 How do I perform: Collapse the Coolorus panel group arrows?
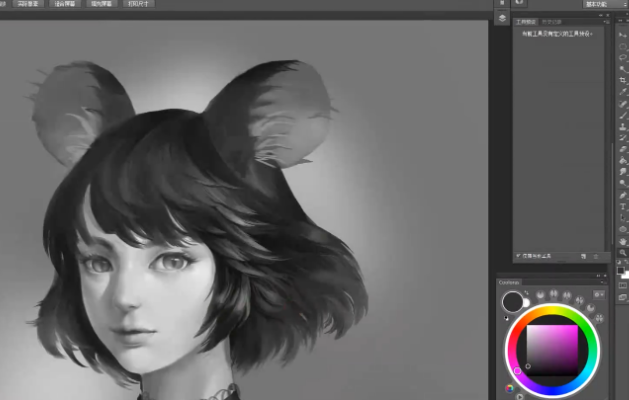(x=598, y=276)
